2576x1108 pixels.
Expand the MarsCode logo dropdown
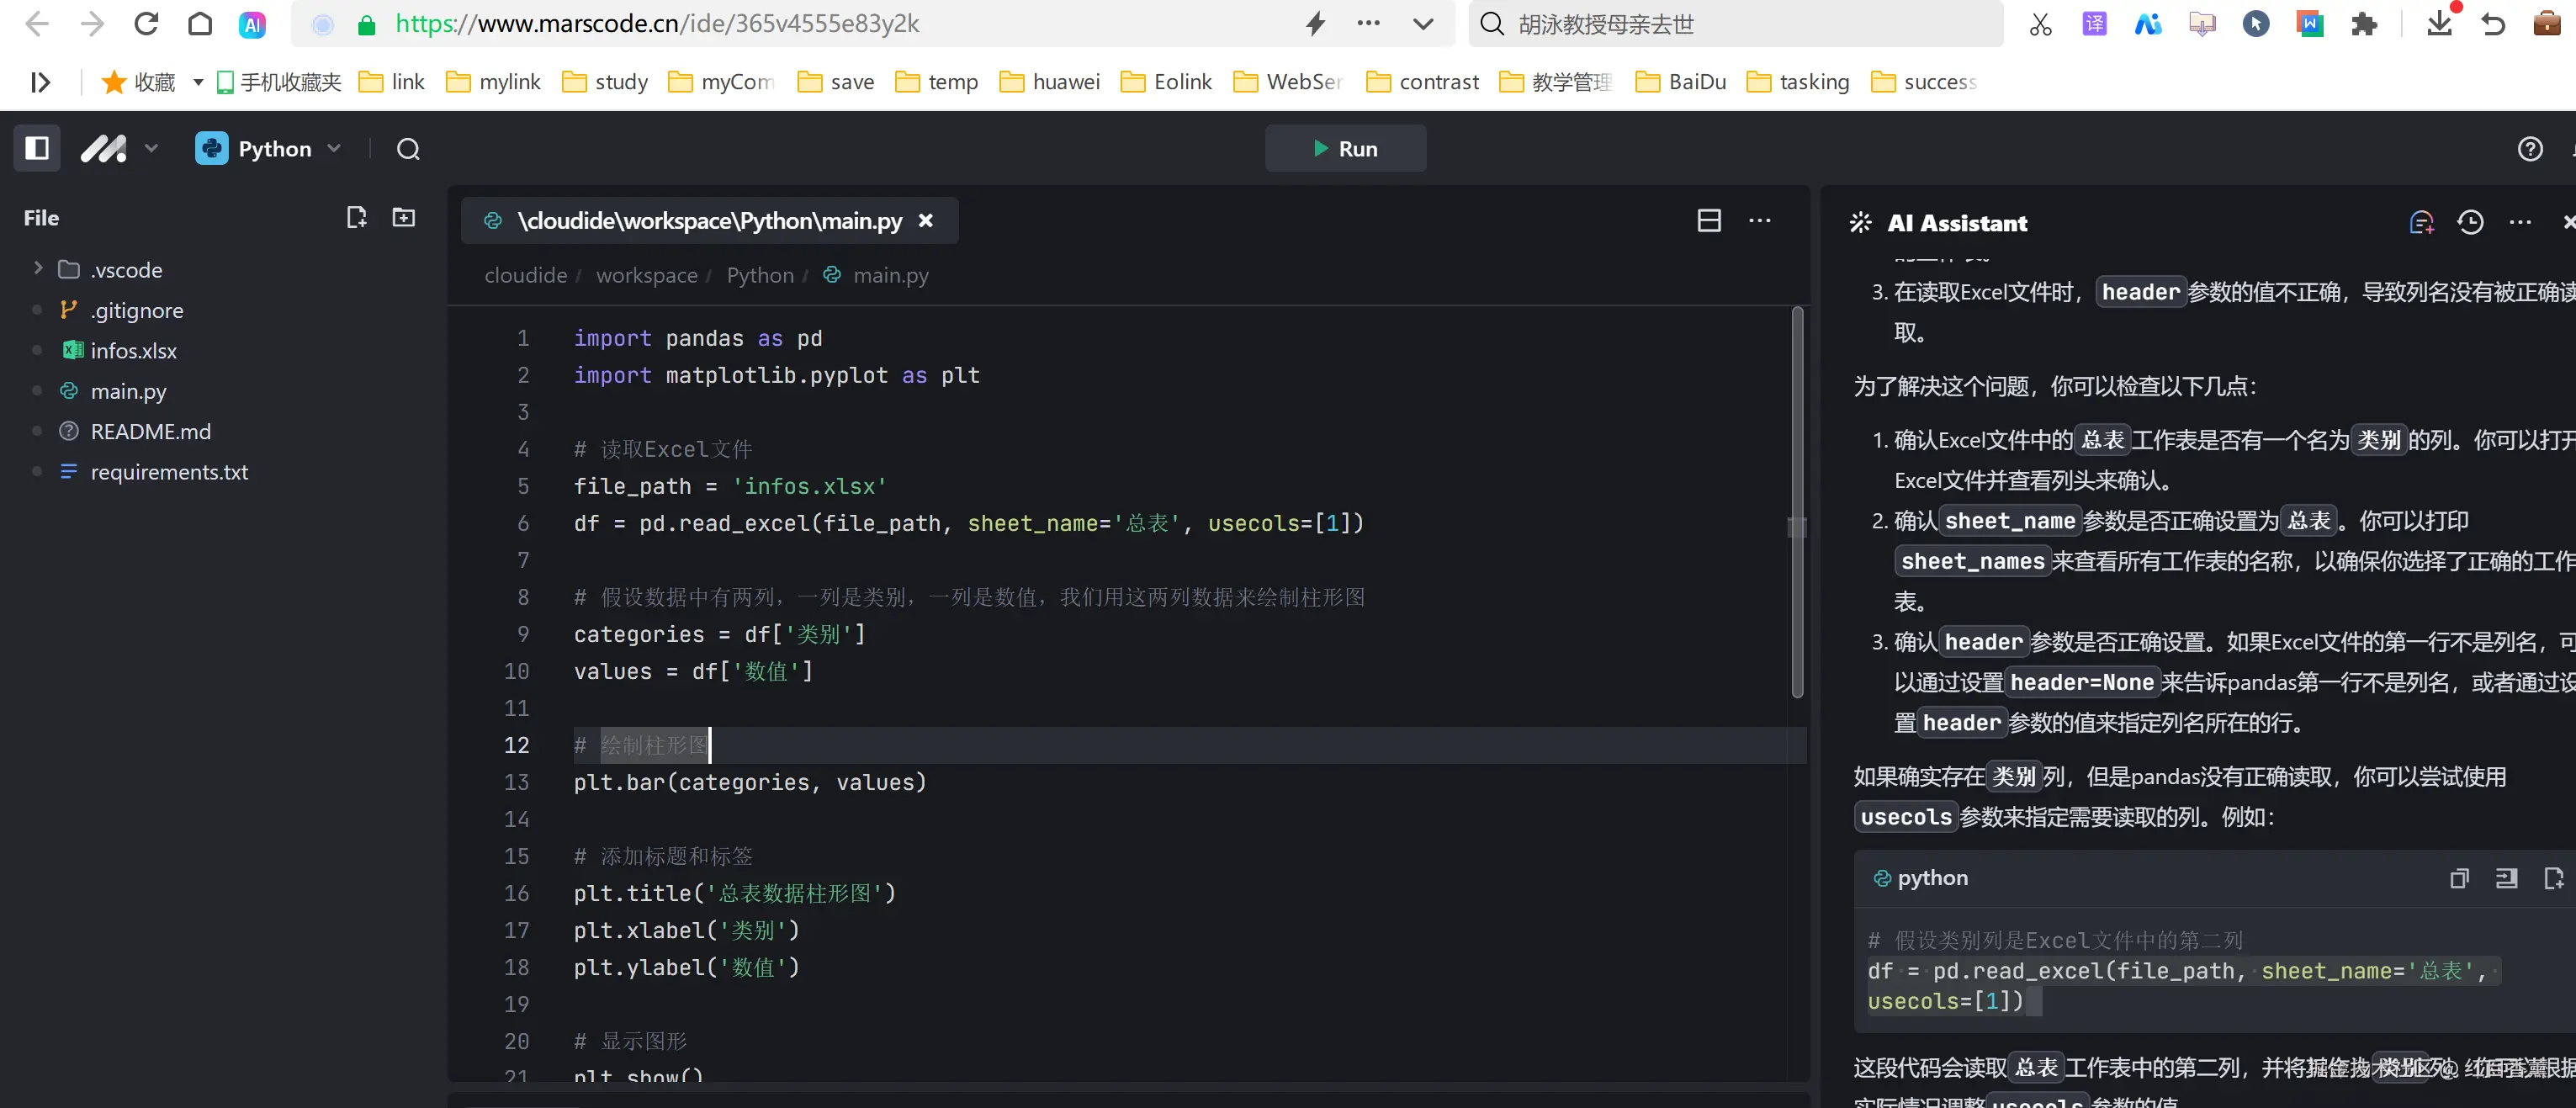(x=151, y=148)
